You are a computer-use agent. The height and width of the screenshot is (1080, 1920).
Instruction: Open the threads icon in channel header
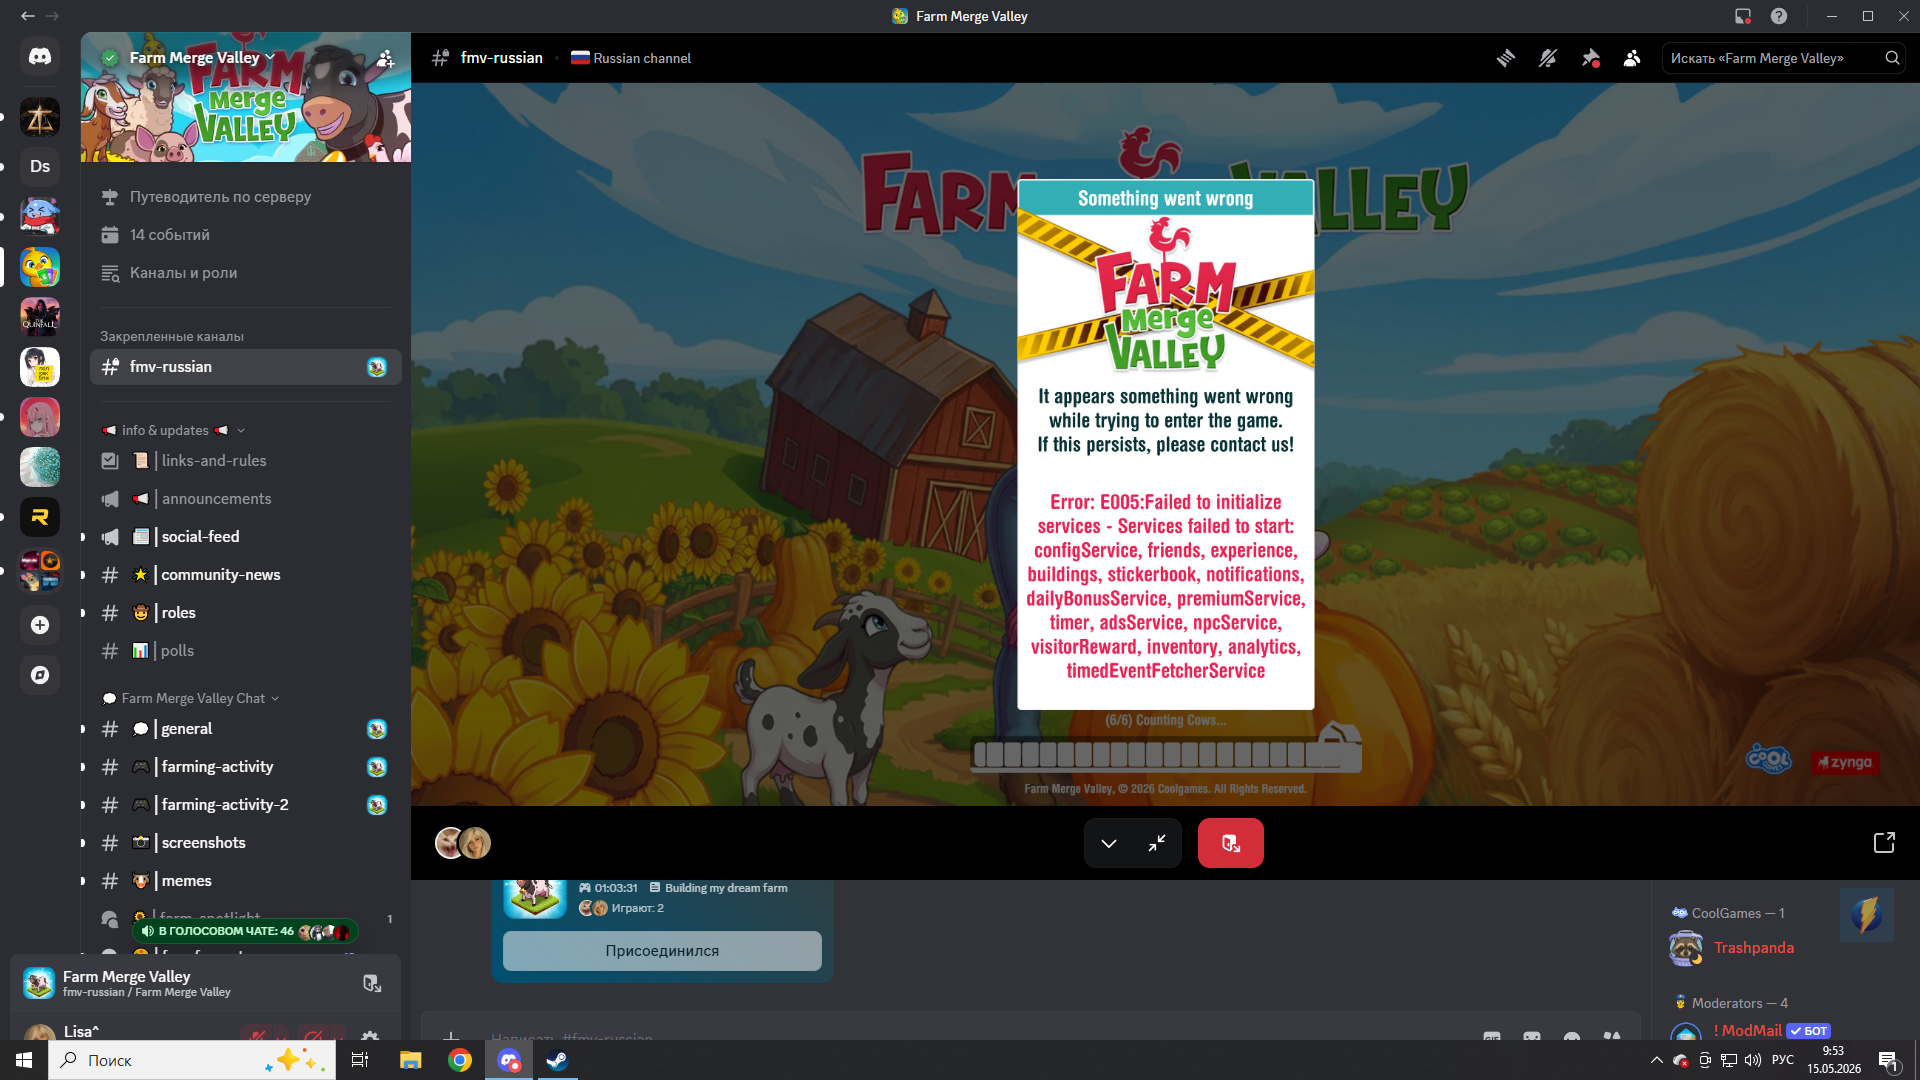[1505, 58]
